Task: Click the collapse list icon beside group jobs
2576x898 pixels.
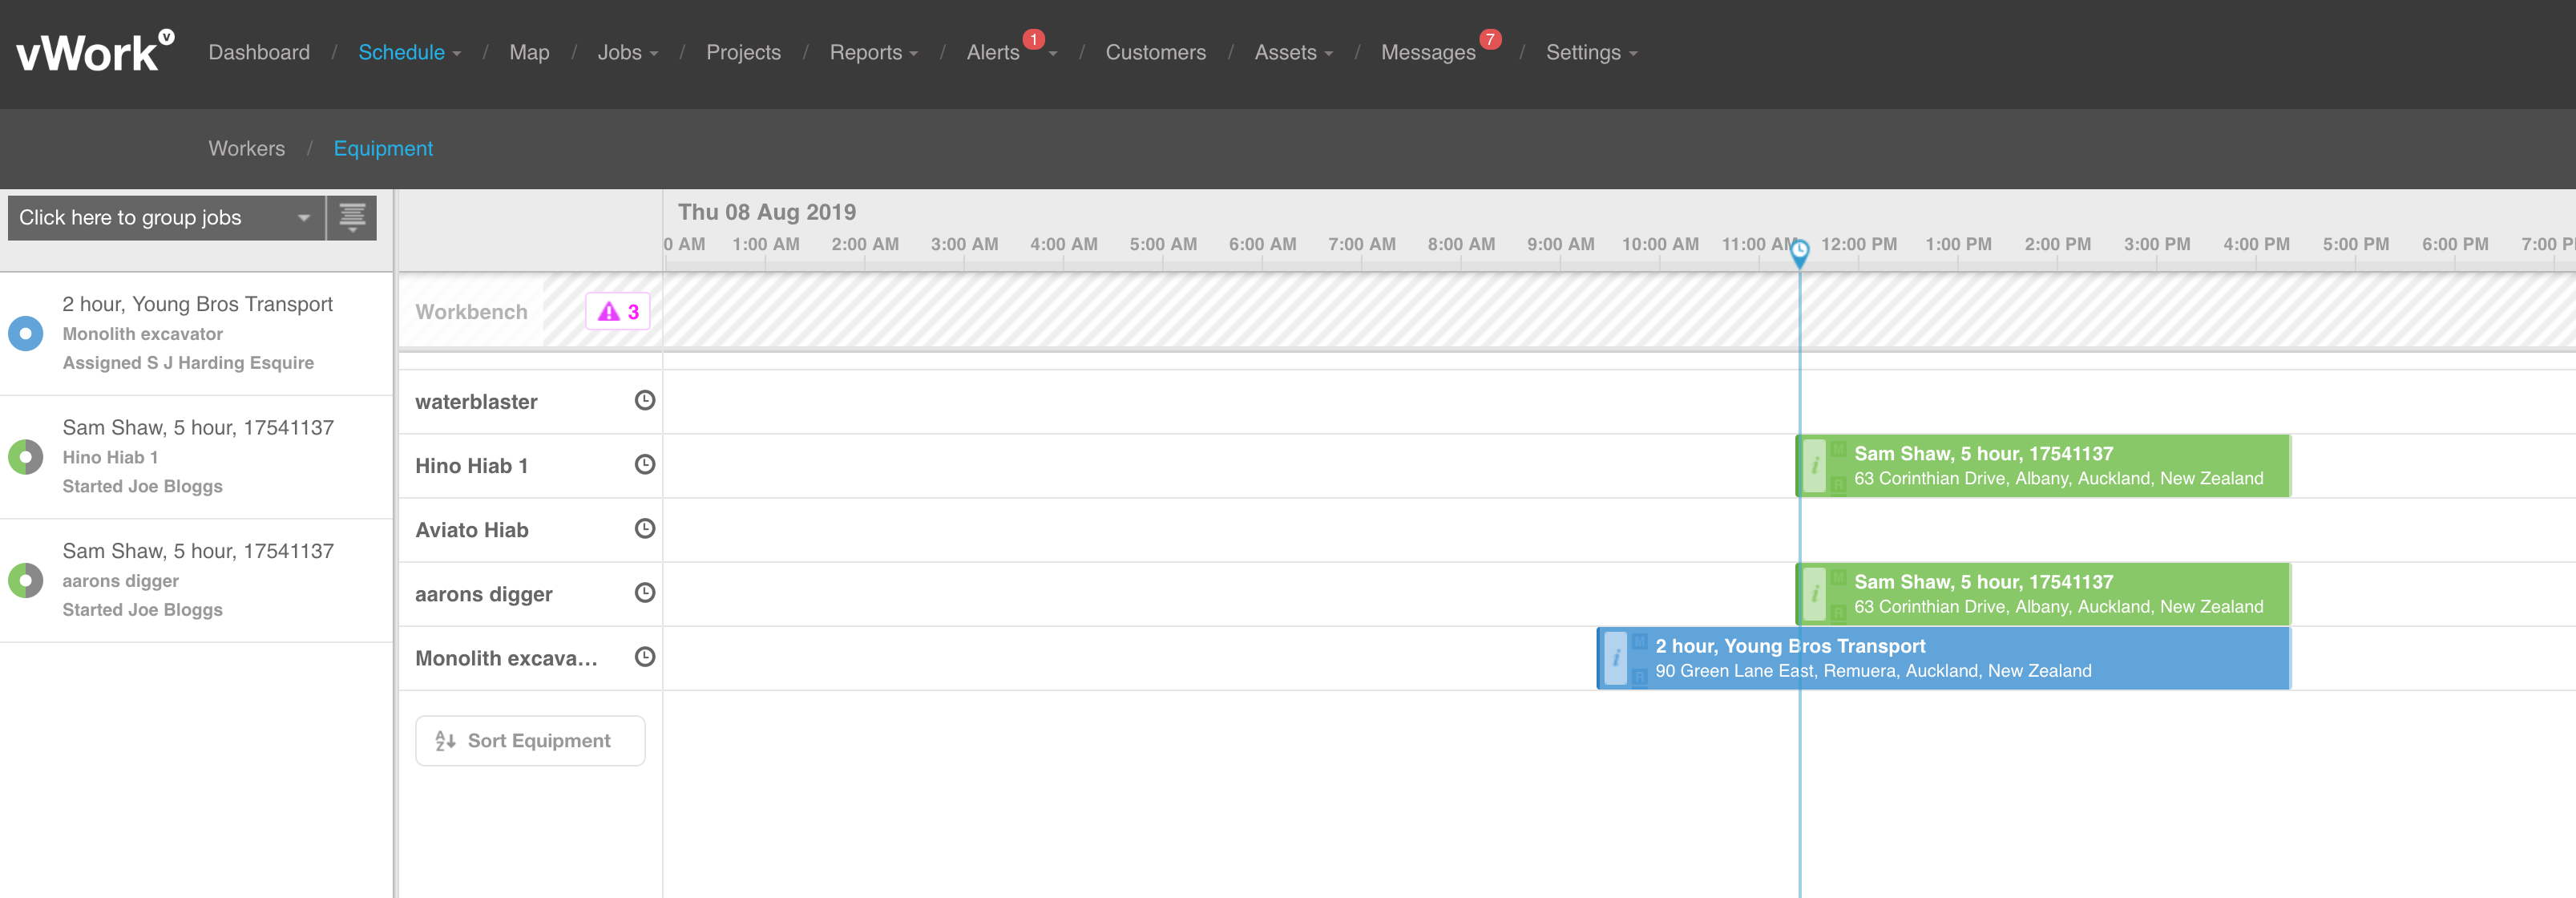Action: pos(352,217)
